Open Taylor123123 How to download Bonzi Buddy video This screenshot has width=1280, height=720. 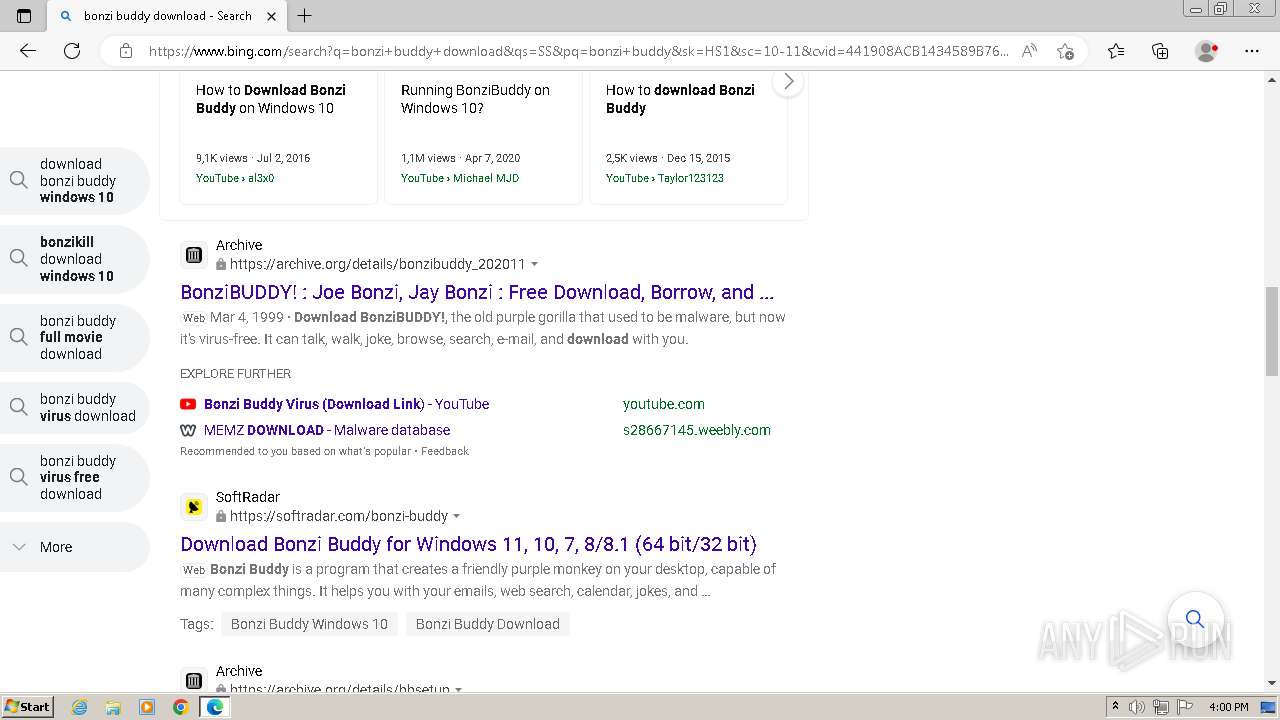click(x=680, y=99)
